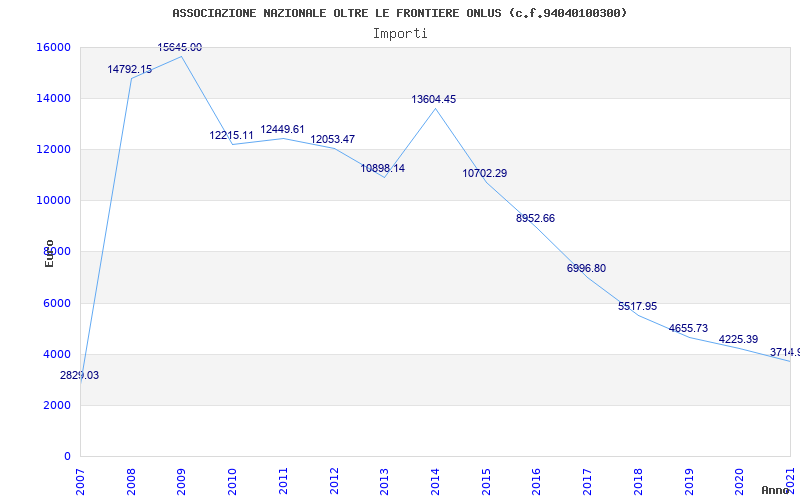Select the 4655.73 data label
Screen dimensions: 800x500
(688, 329)
